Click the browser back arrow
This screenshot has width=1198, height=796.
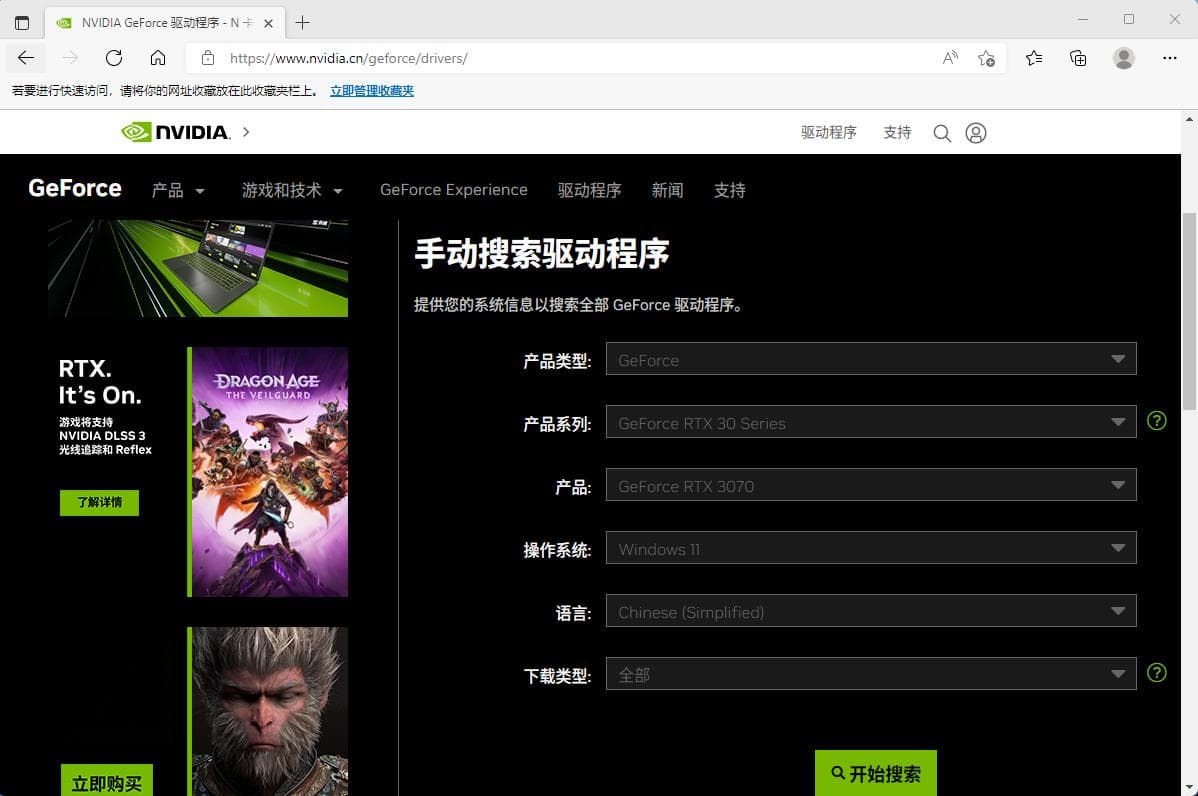tap(26, 58)
